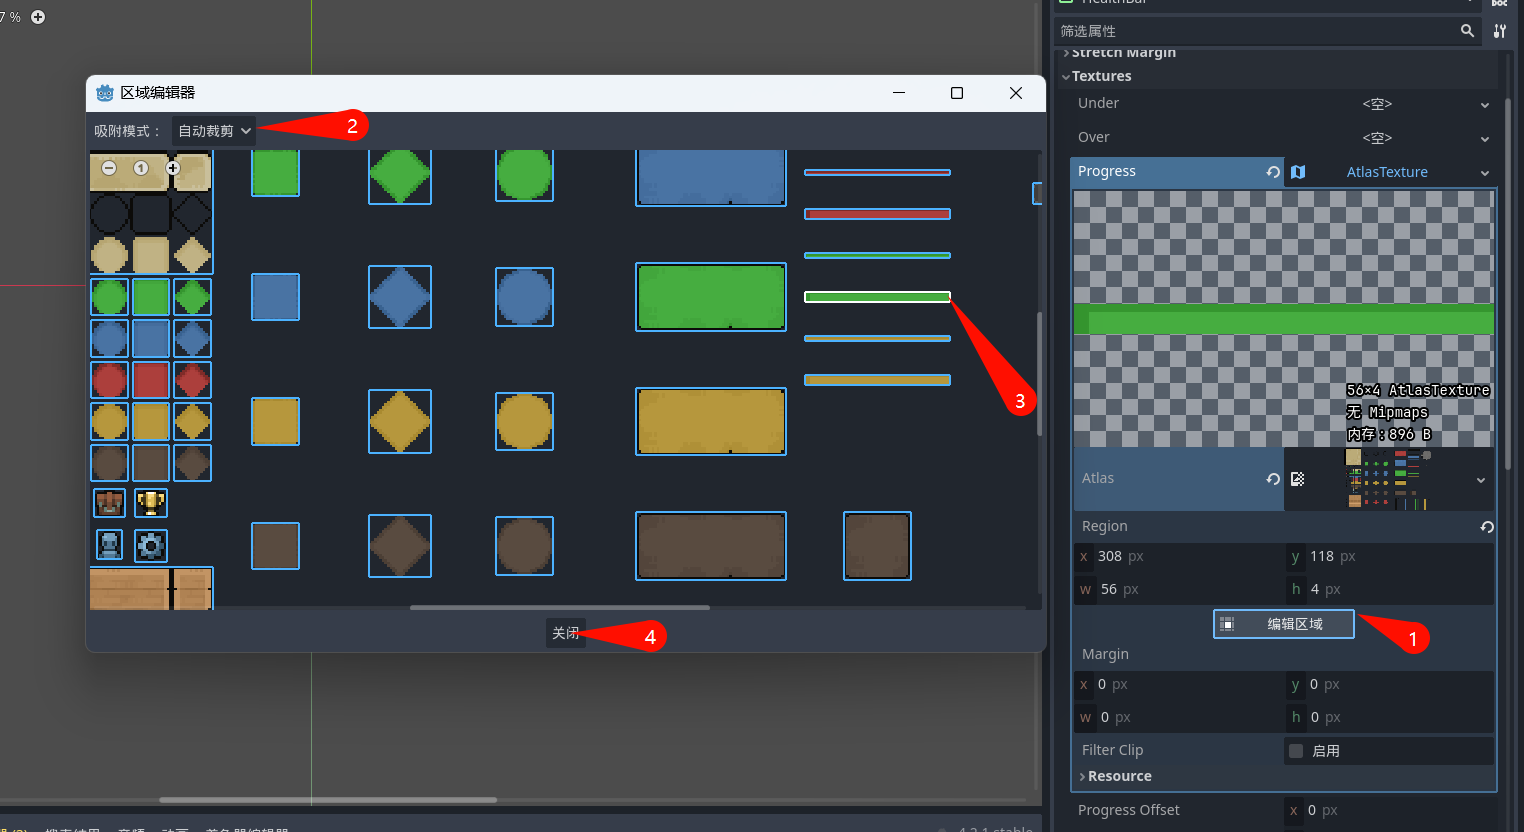Click the viewport zoom-in plus icon

(x=38, y=17)
